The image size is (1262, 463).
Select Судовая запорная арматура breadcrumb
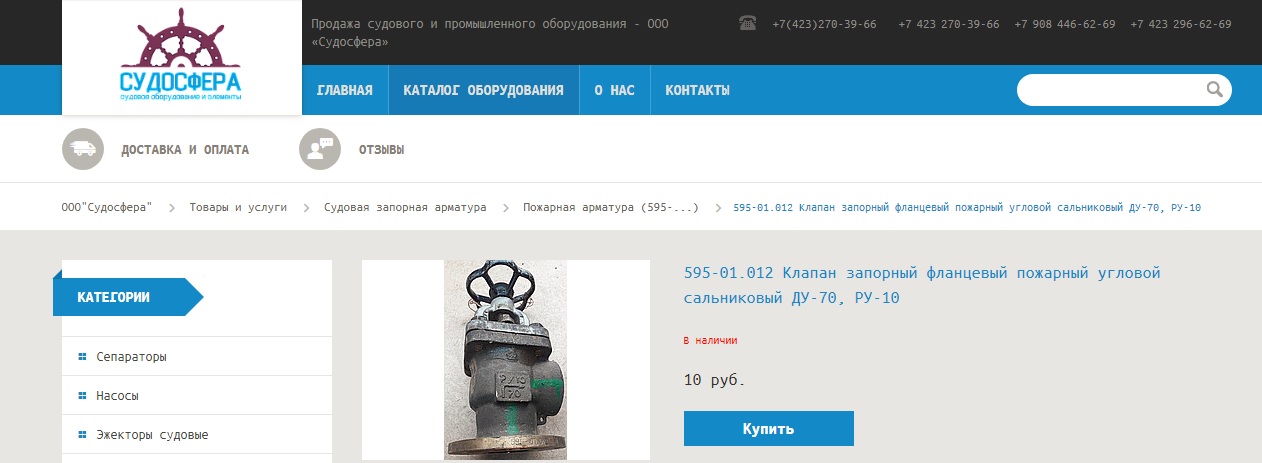[405, 207]
